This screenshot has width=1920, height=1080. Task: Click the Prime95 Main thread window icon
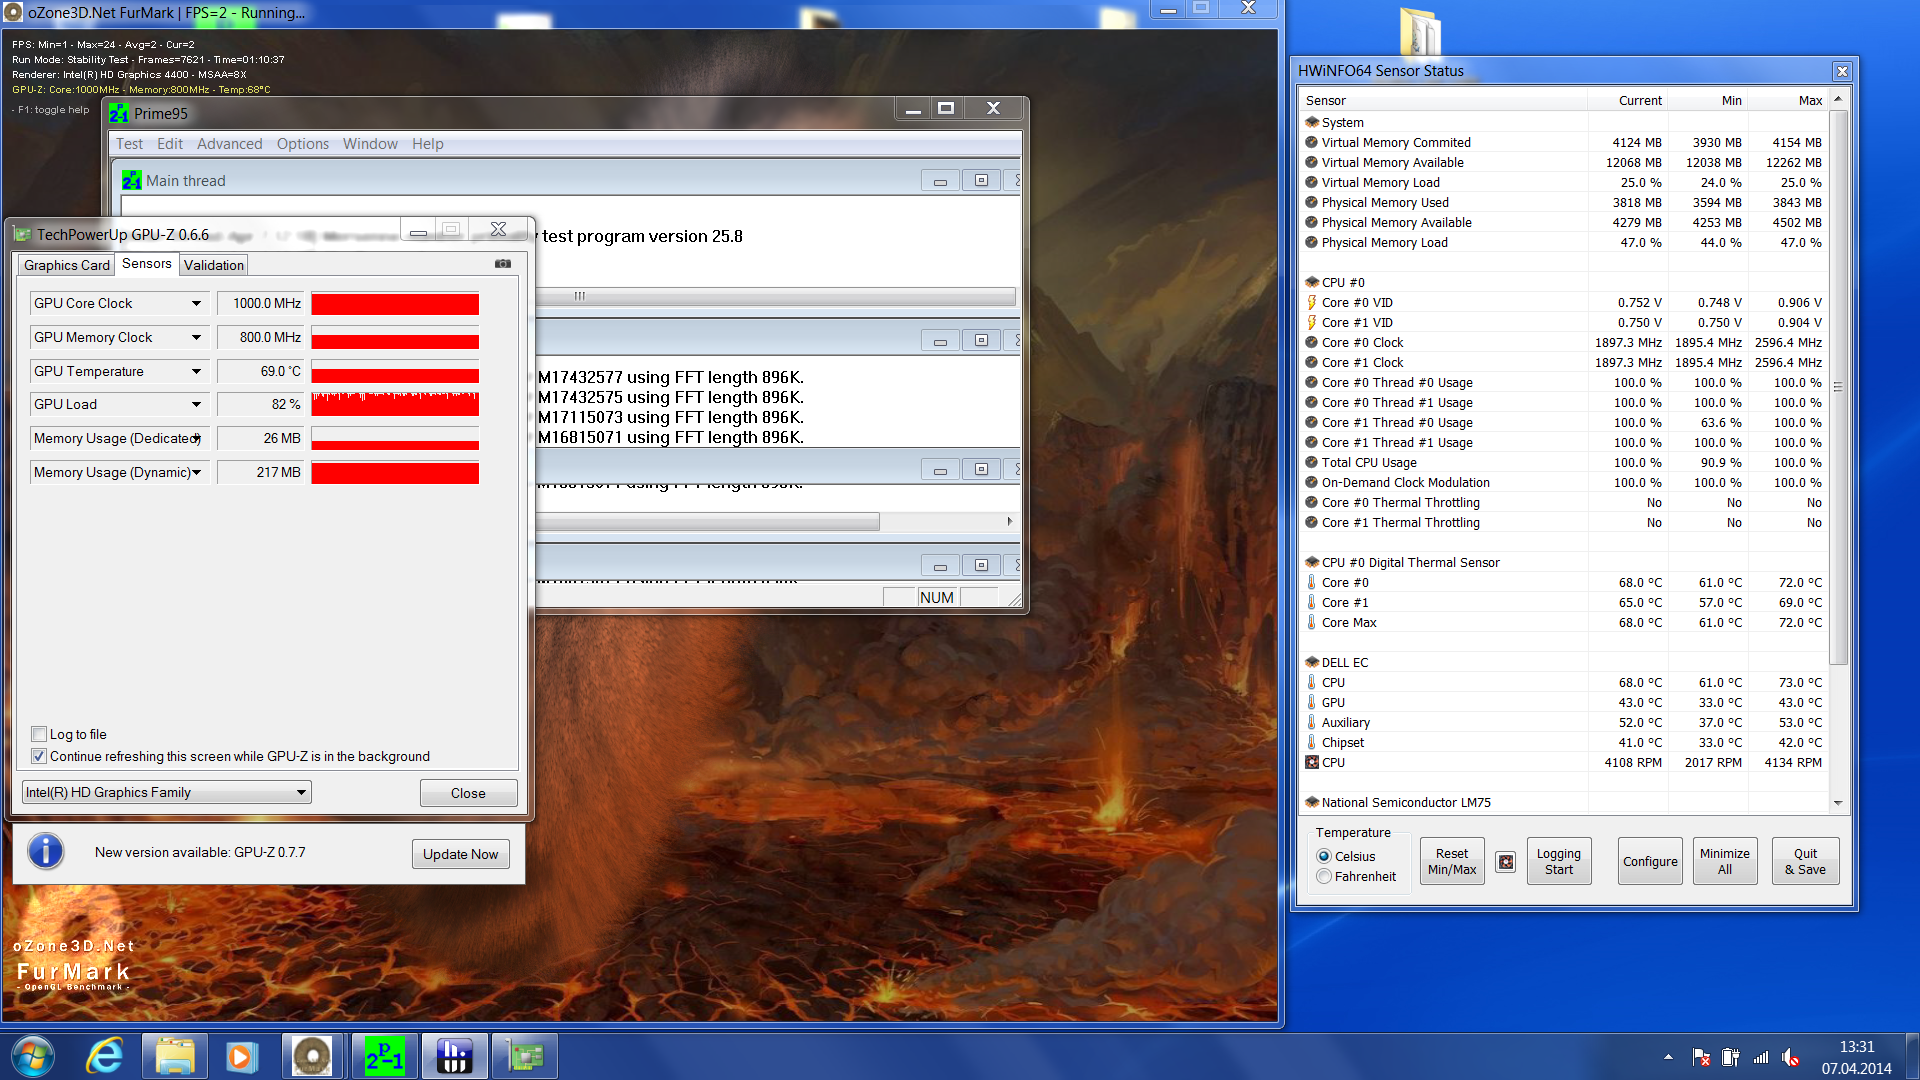coord(132,180)
